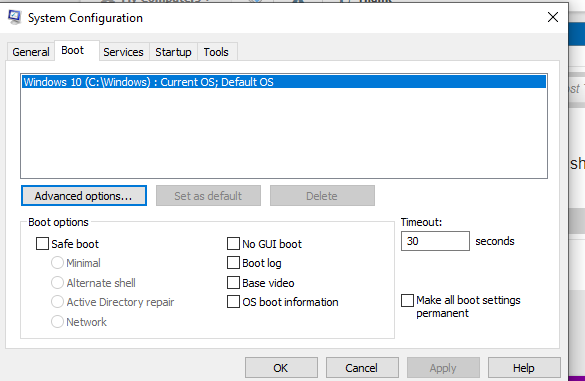Click the Set as default button
This screenshot has height=381, width=585.
click(x=208, y=196)
